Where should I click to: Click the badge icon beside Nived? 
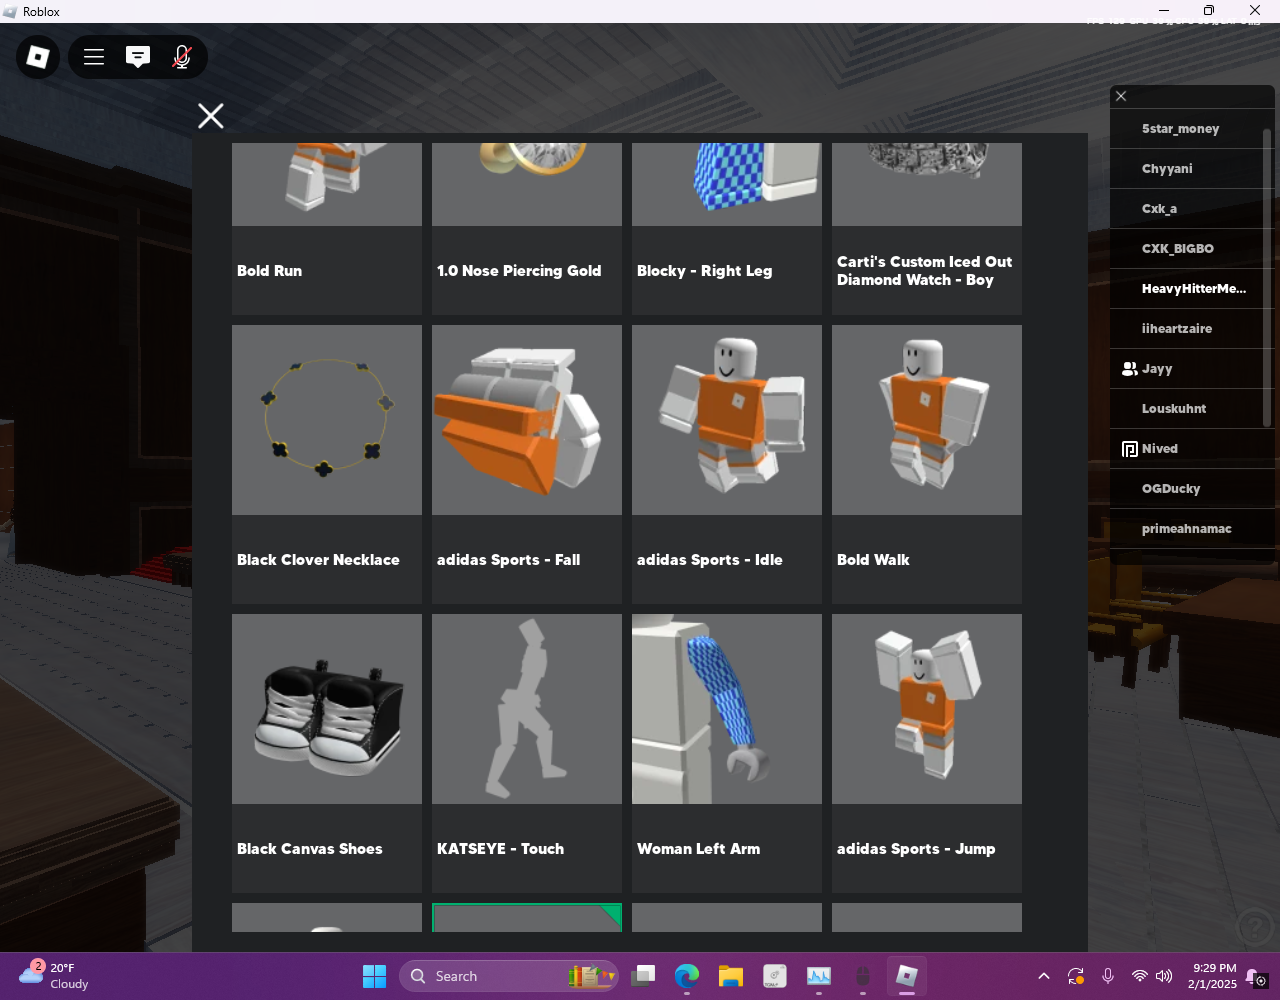point(1130,449)
